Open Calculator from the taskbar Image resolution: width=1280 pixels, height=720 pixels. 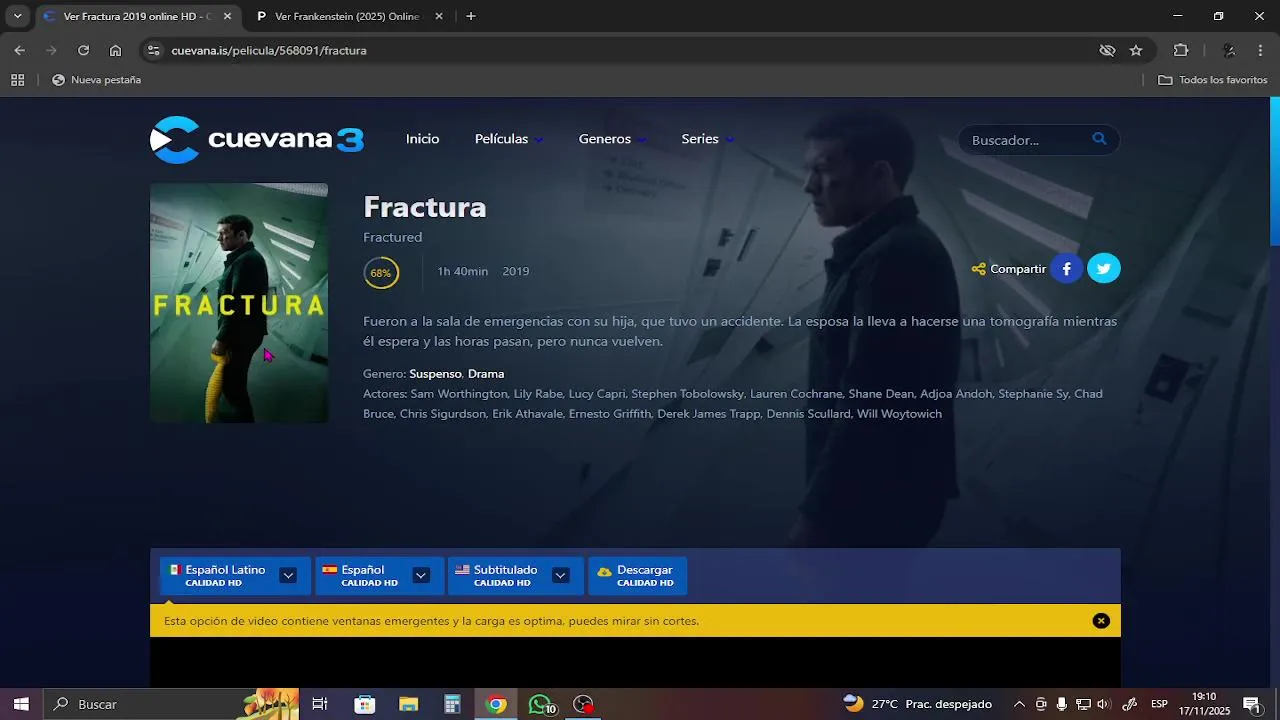[x=452, y=704]
